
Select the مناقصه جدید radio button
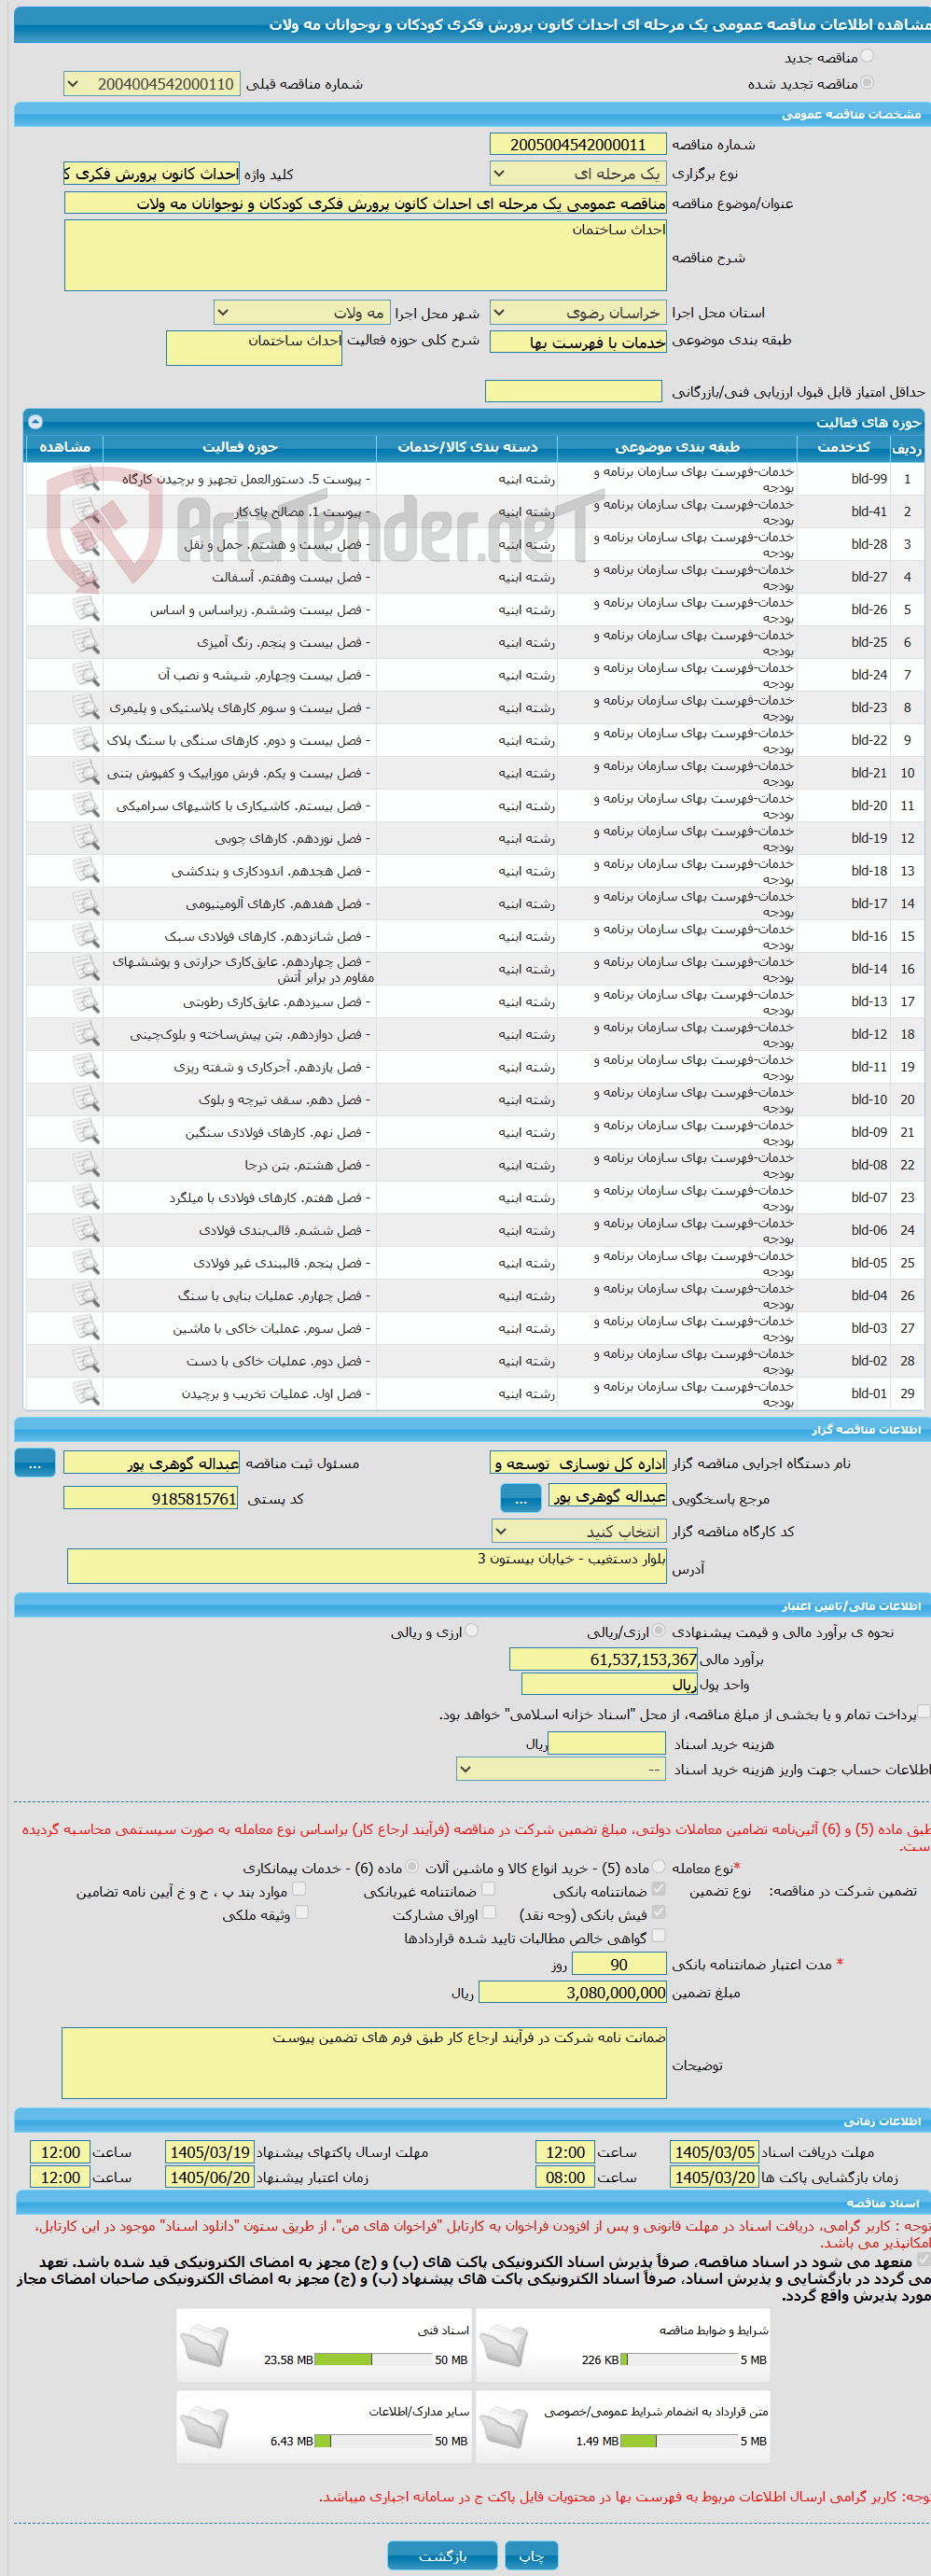867,56
